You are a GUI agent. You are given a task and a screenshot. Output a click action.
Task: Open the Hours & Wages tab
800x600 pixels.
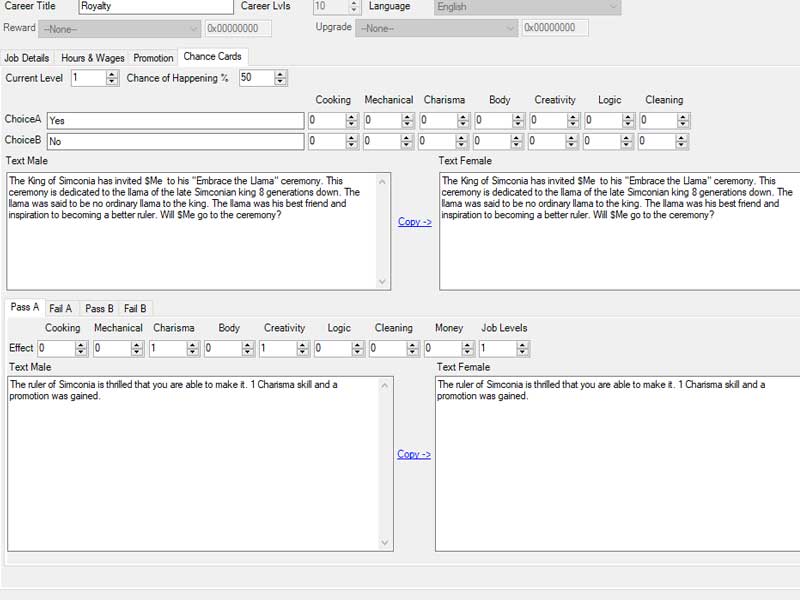[93, 58]
